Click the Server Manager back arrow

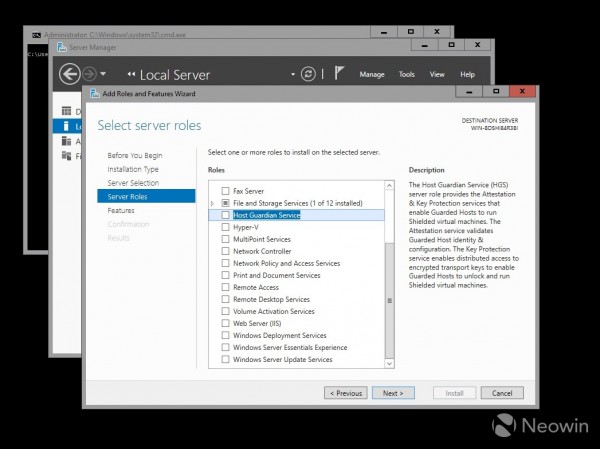pyautogui.click(x=70, y=73)
